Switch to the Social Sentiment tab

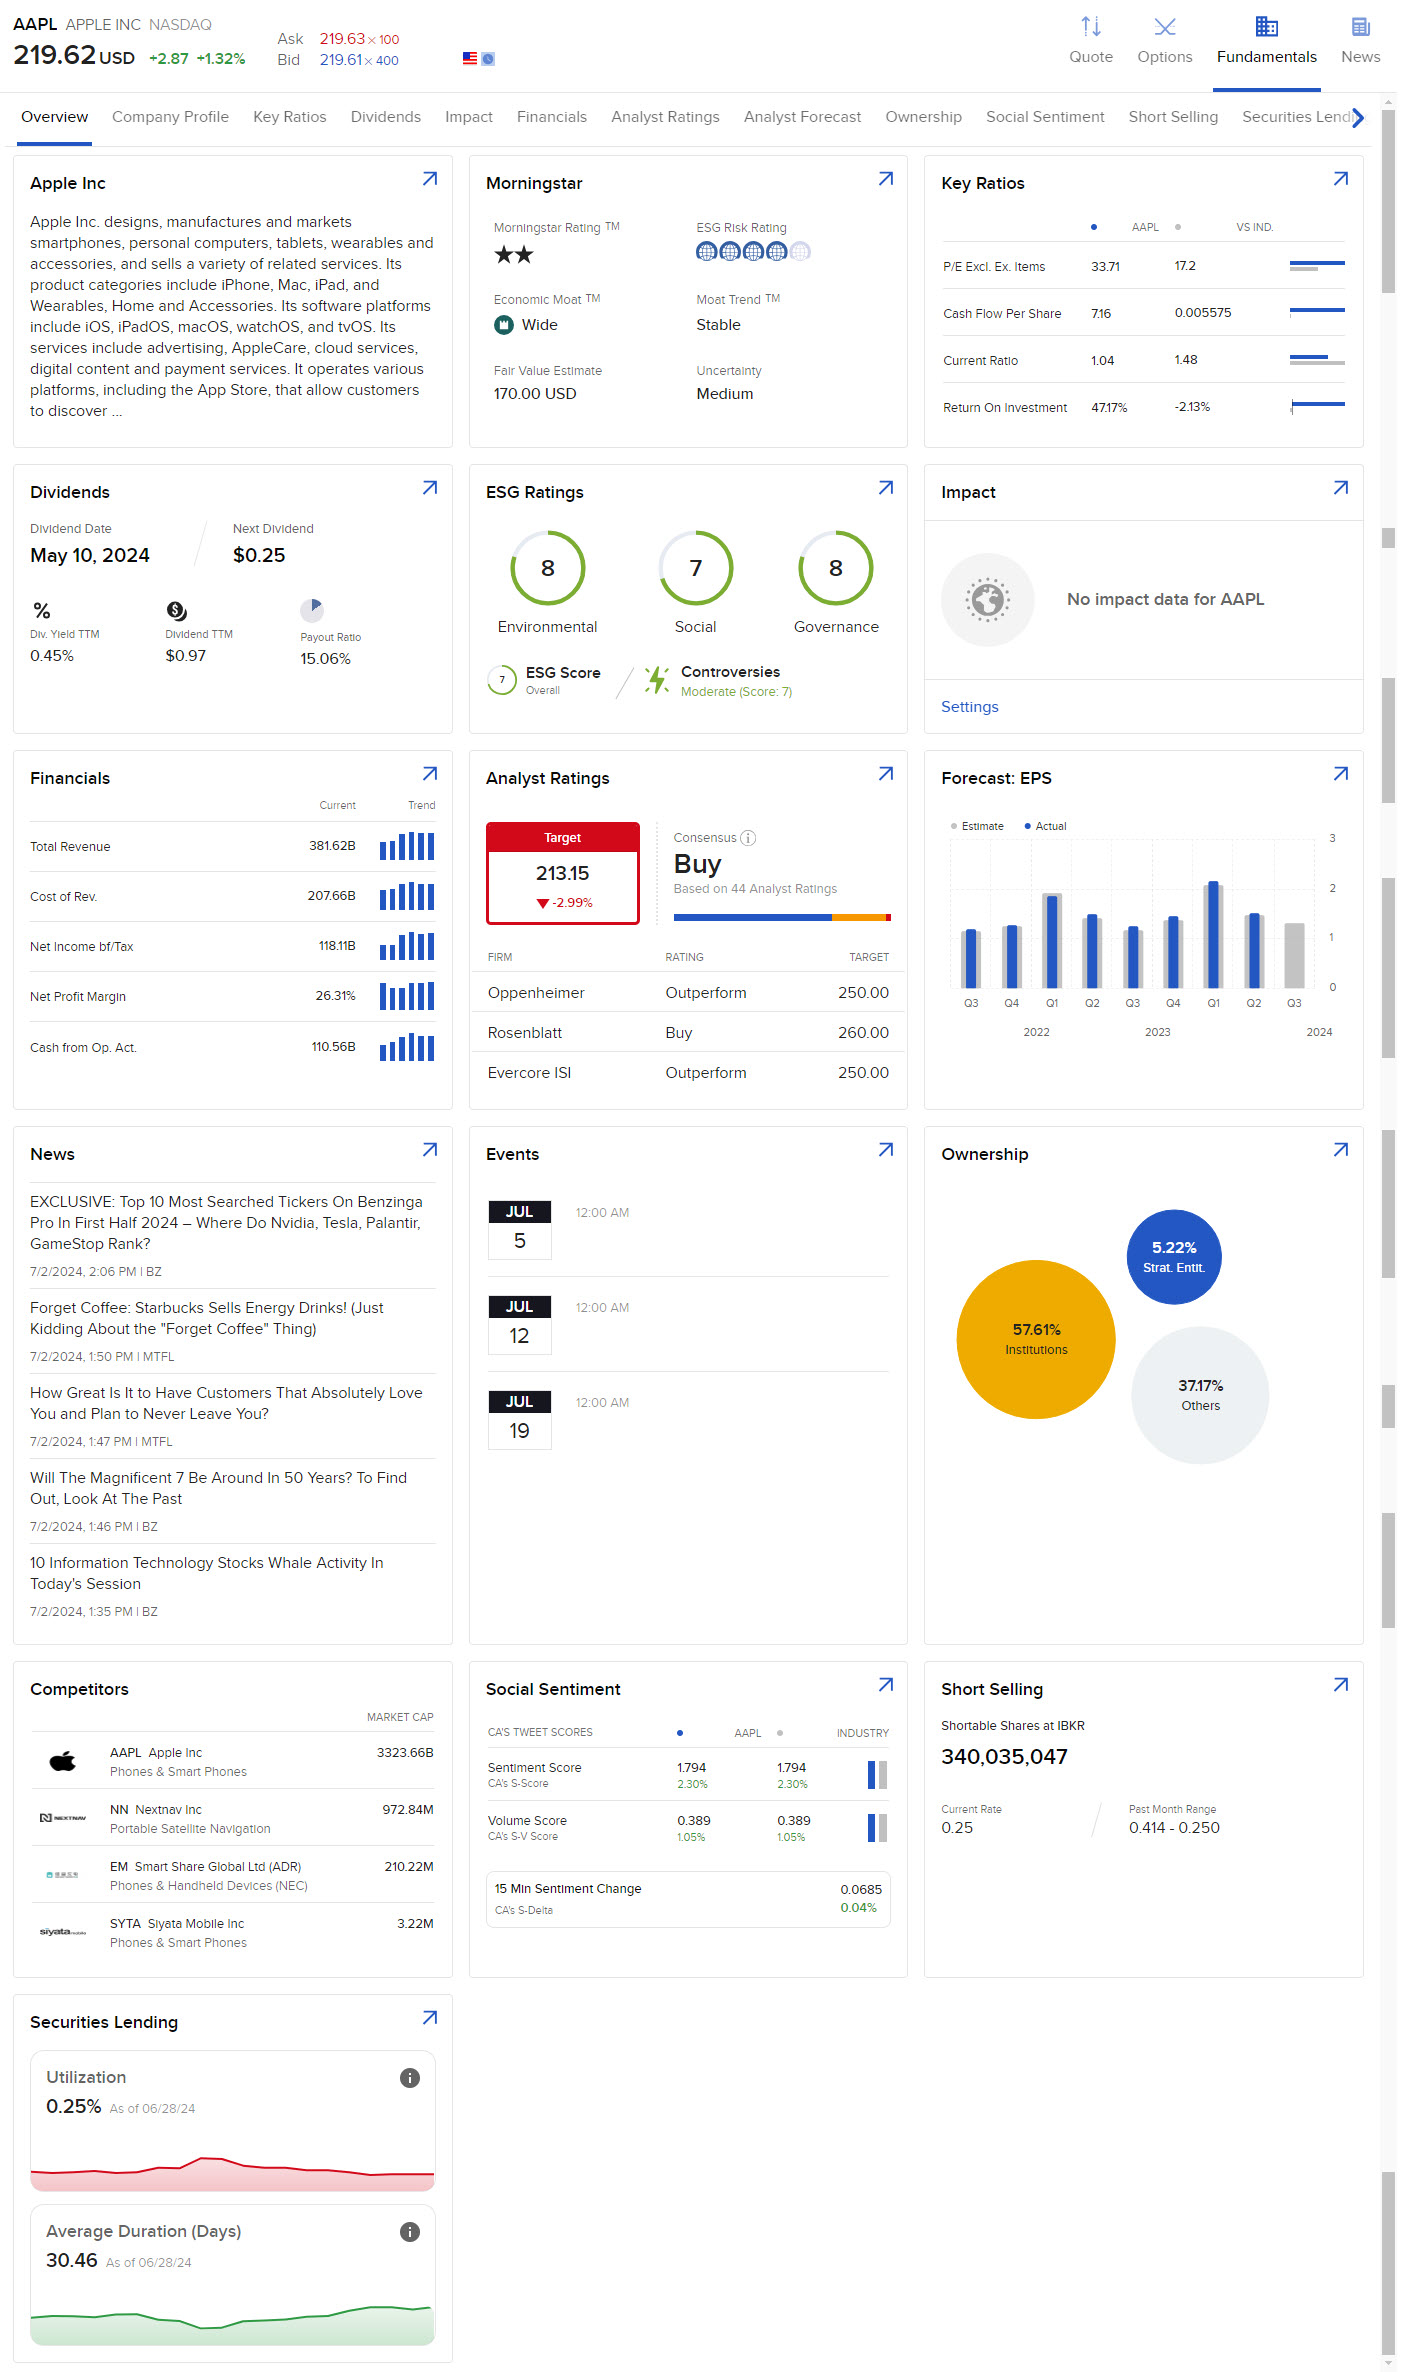[1045, 117]
